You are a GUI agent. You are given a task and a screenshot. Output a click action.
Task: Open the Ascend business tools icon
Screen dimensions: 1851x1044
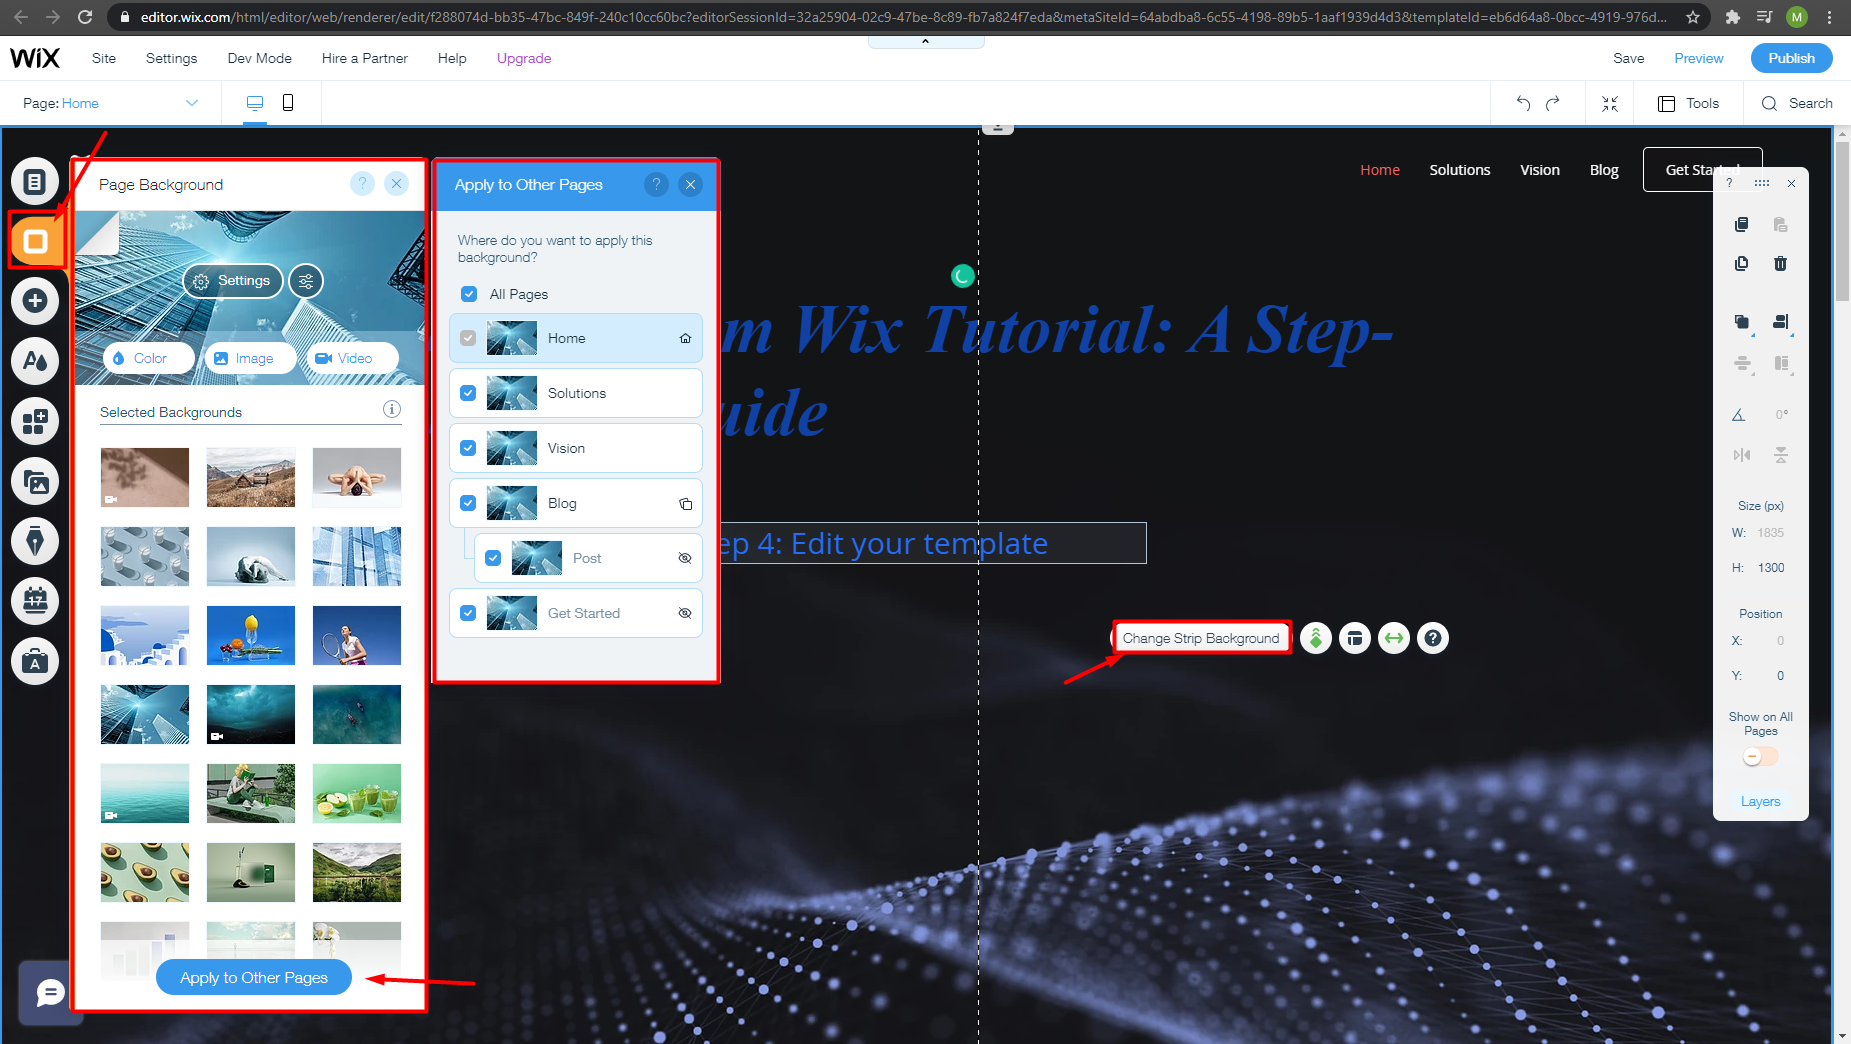tap(35, 661)
